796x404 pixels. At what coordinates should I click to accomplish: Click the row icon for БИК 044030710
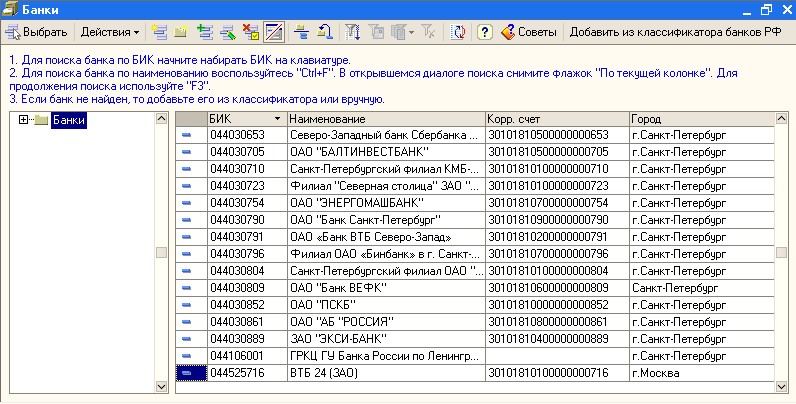(x=186, y=169)
